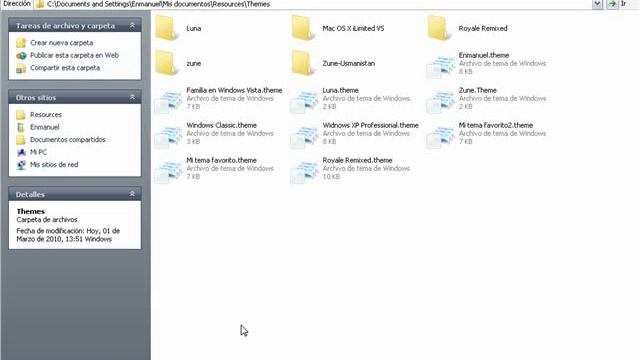
Task: Select the Mi tema favorito.theme icon
Action: [x=168, y=172]
